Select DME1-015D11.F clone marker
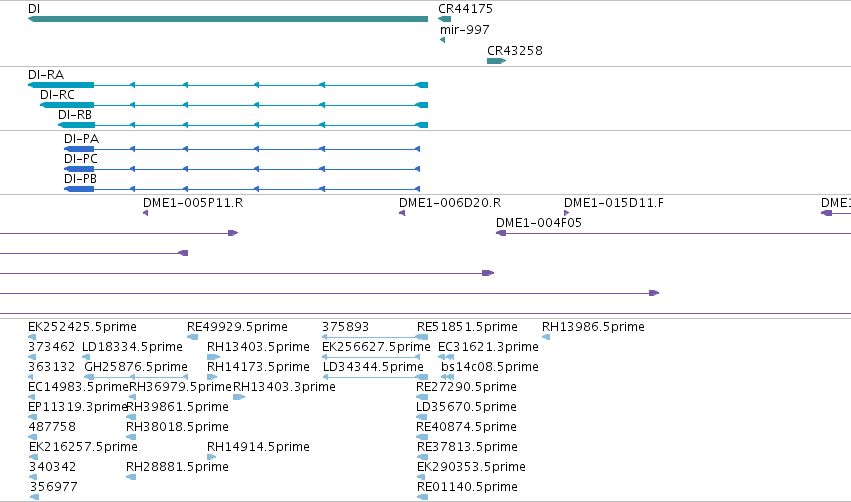The image size is (851, 502). click(567, 213)
